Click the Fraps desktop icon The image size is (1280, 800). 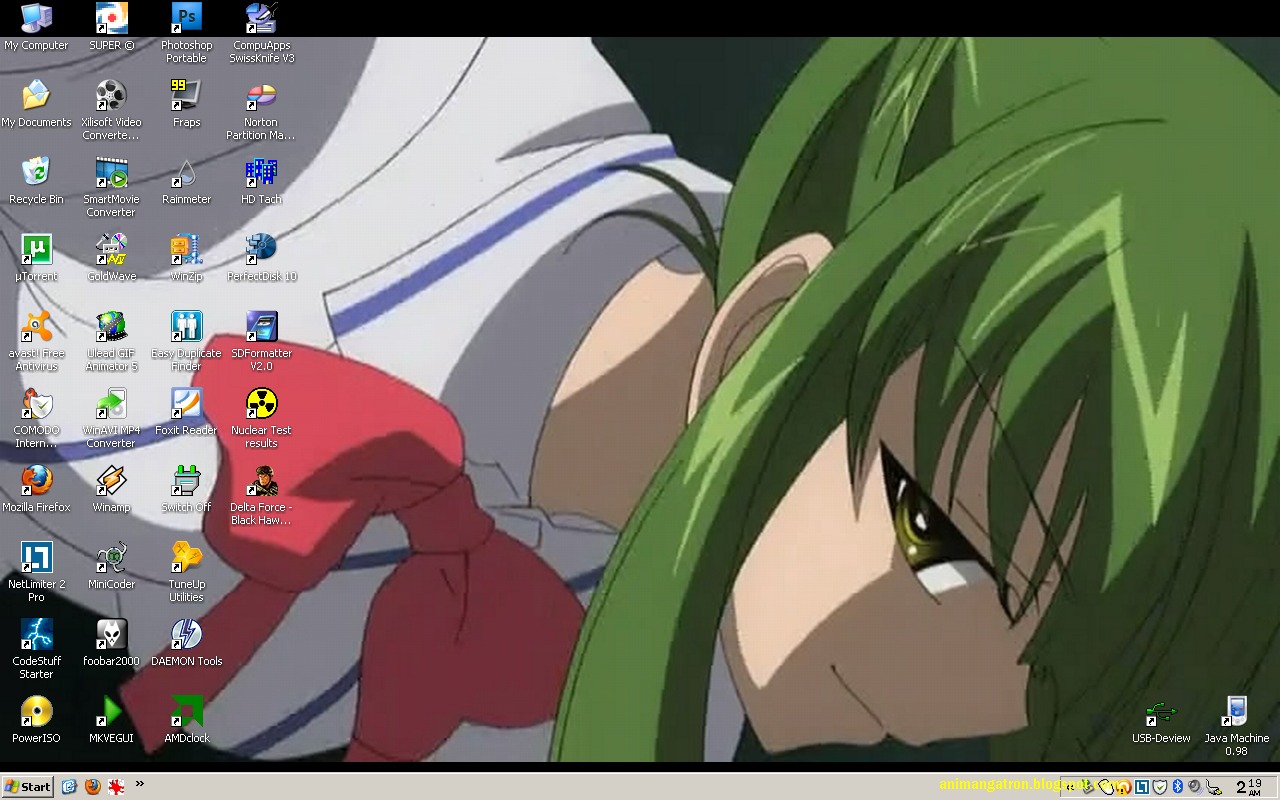pyautogui.click(x=186, y=104)
